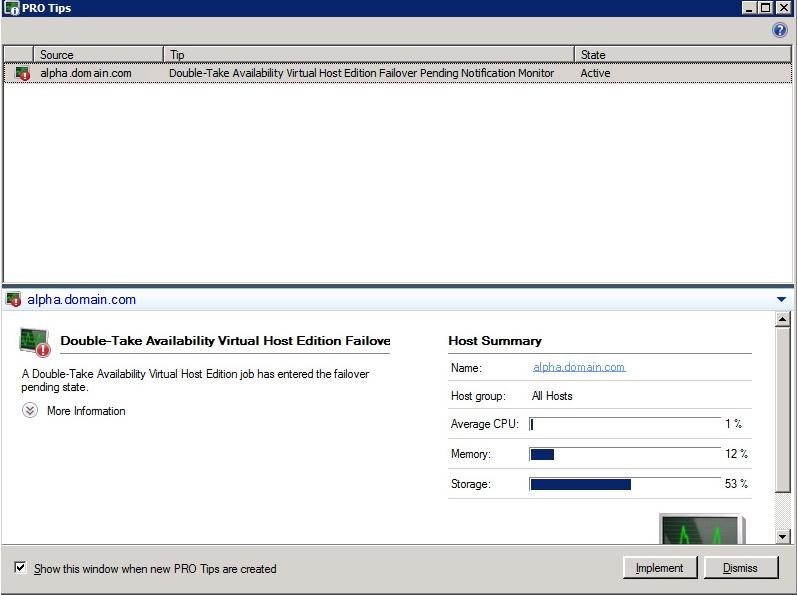Click the blue help question mark icon
This screenshot has height=595, width=797.
click(x=780, y=30)
